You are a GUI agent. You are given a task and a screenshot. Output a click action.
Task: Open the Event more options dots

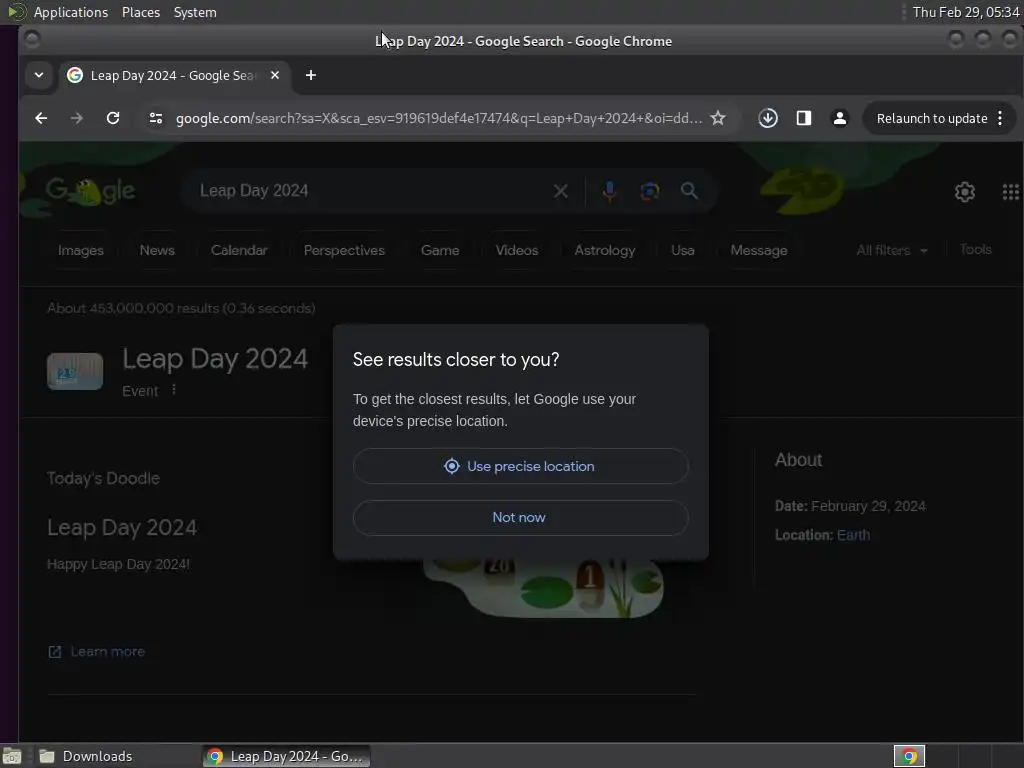[x=174, y=390]
